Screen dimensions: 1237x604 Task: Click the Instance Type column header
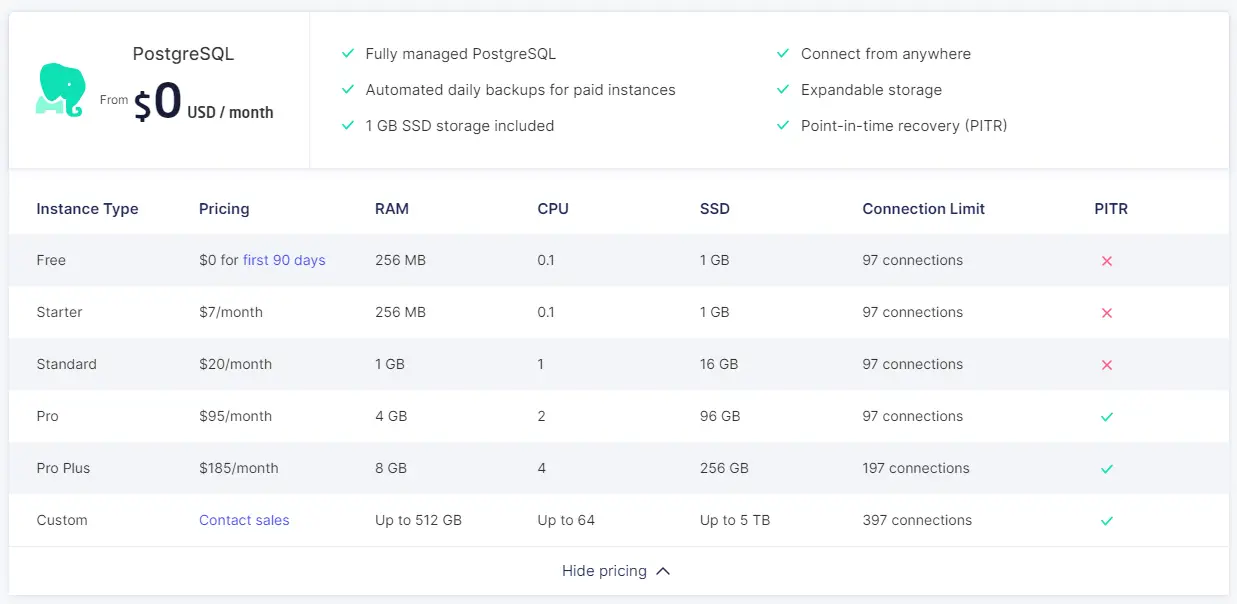(x=87, y=209)
